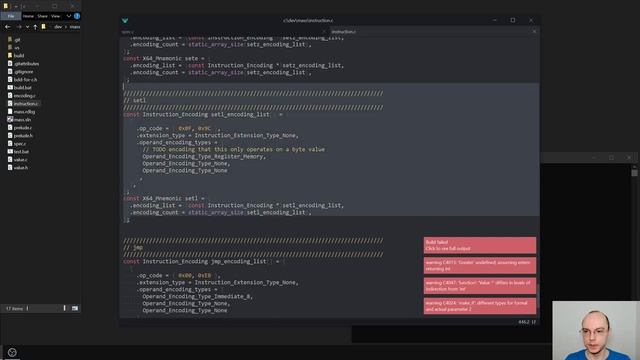Select the spec.c file in Explorer
This screenshot has height=360, width=640.
[20, 144]
